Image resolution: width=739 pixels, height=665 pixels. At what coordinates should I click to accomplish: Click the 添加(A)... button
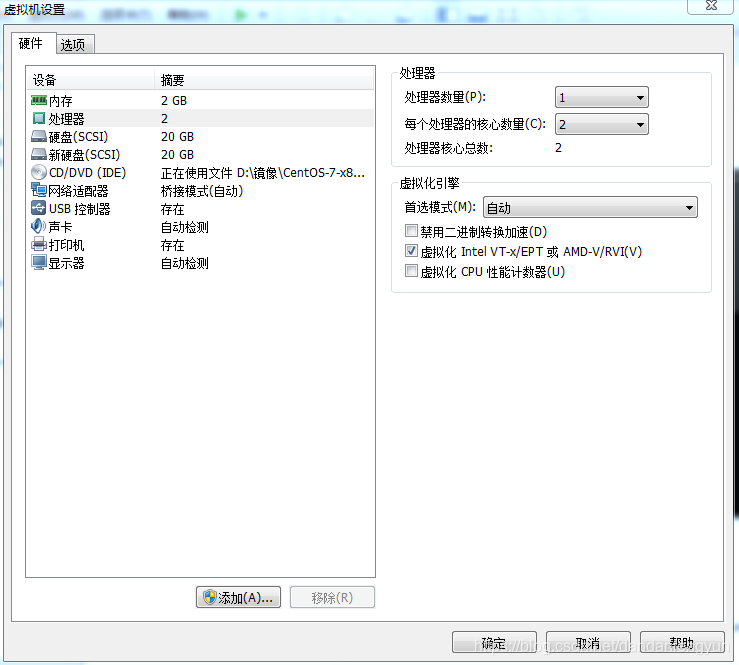coord(238,597)
